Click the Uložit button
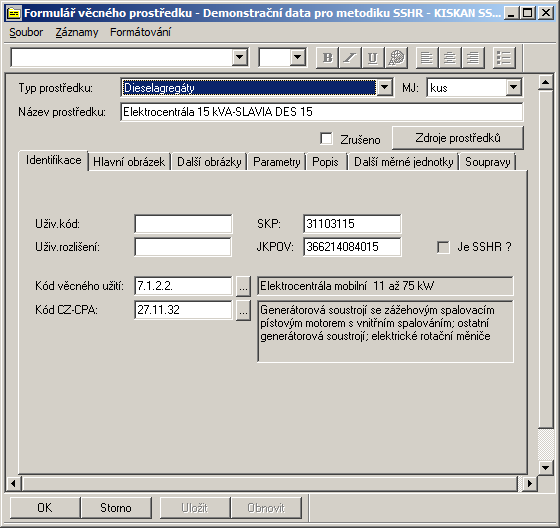 (195, 508)
